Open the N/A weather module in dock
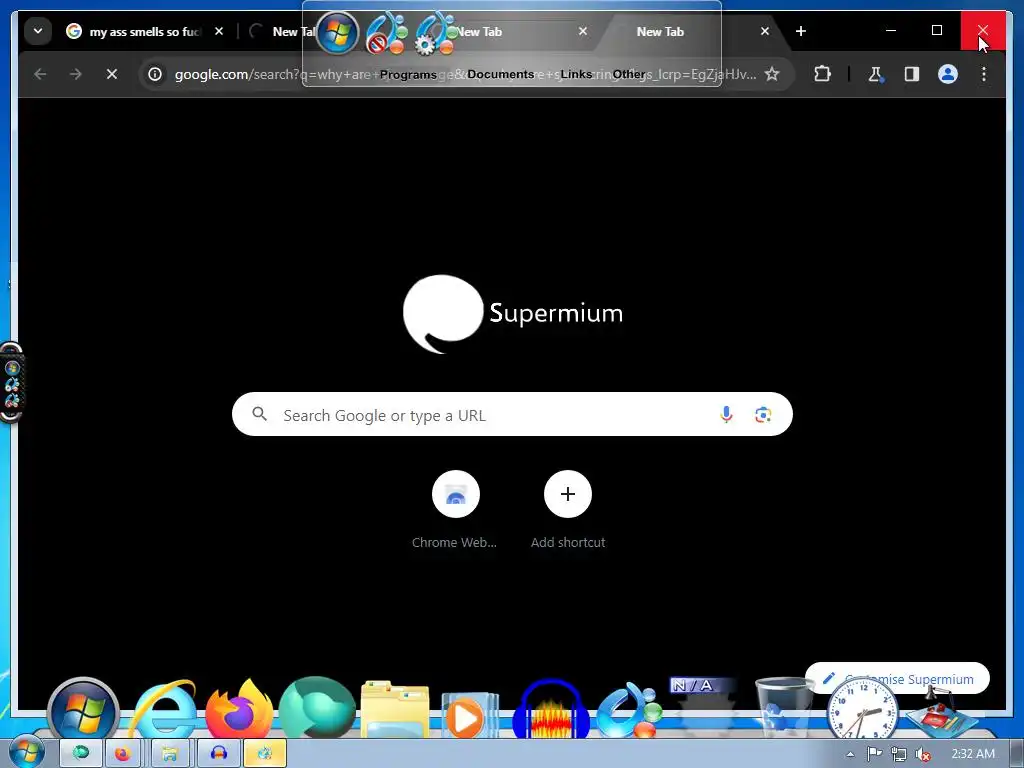 click(x=704, y=705)
